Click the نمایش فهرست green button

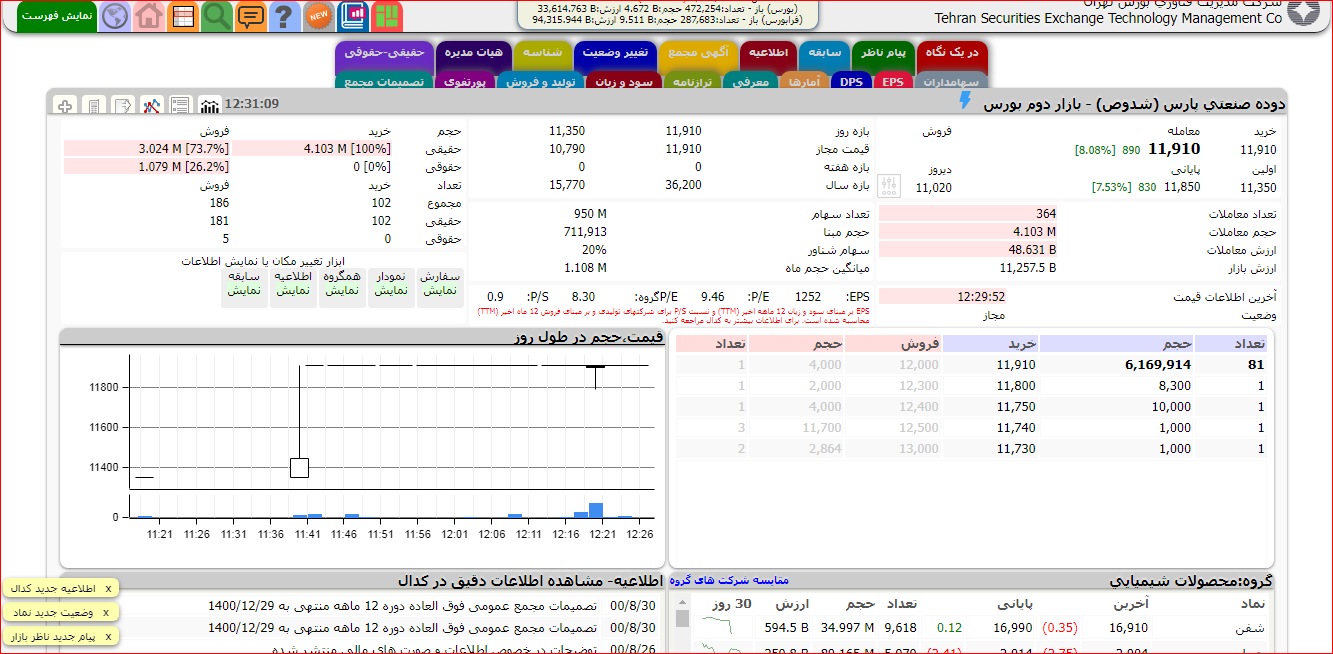pyautogui.click(x=57, y=16)
